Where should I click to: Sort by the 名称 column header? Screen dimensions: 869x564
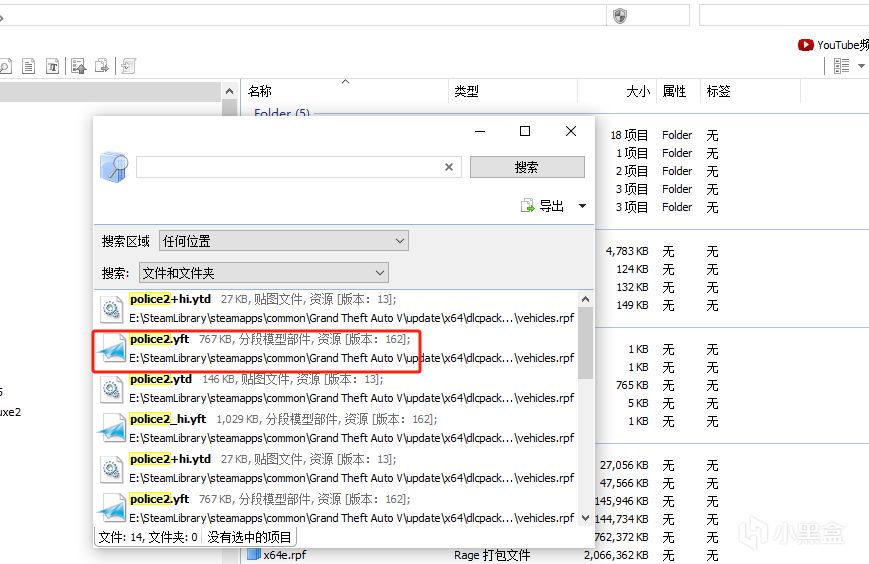pos(259,91)
